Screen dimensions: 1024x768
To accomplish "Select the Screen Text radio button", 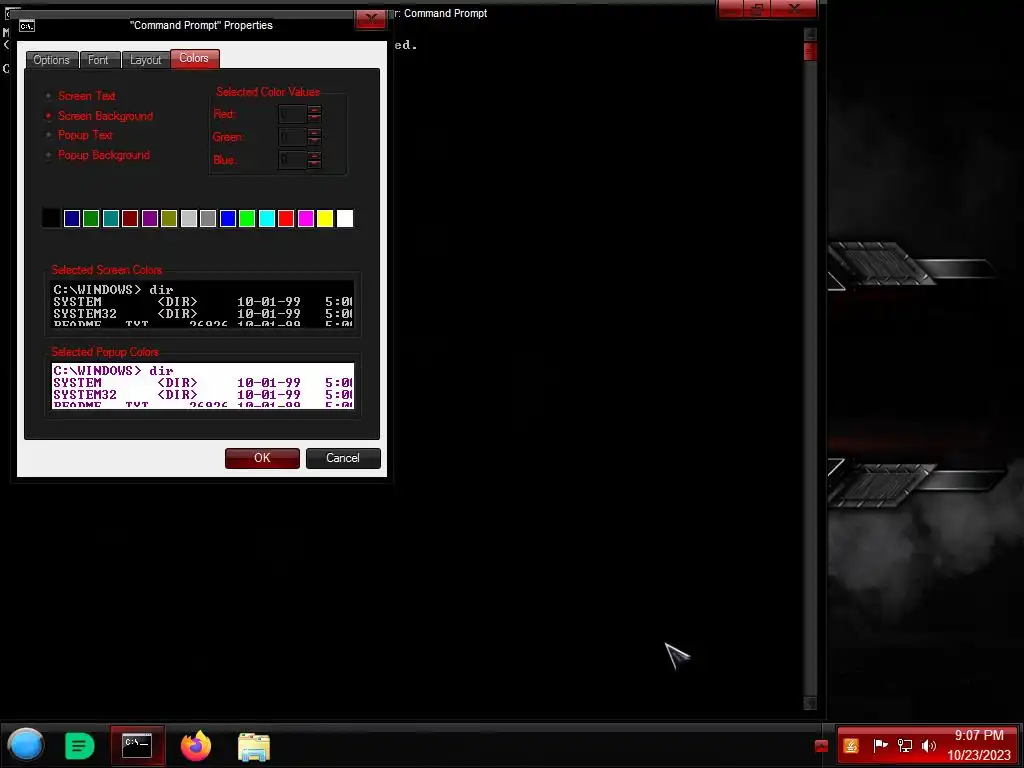I will click(x=48, y=96).
